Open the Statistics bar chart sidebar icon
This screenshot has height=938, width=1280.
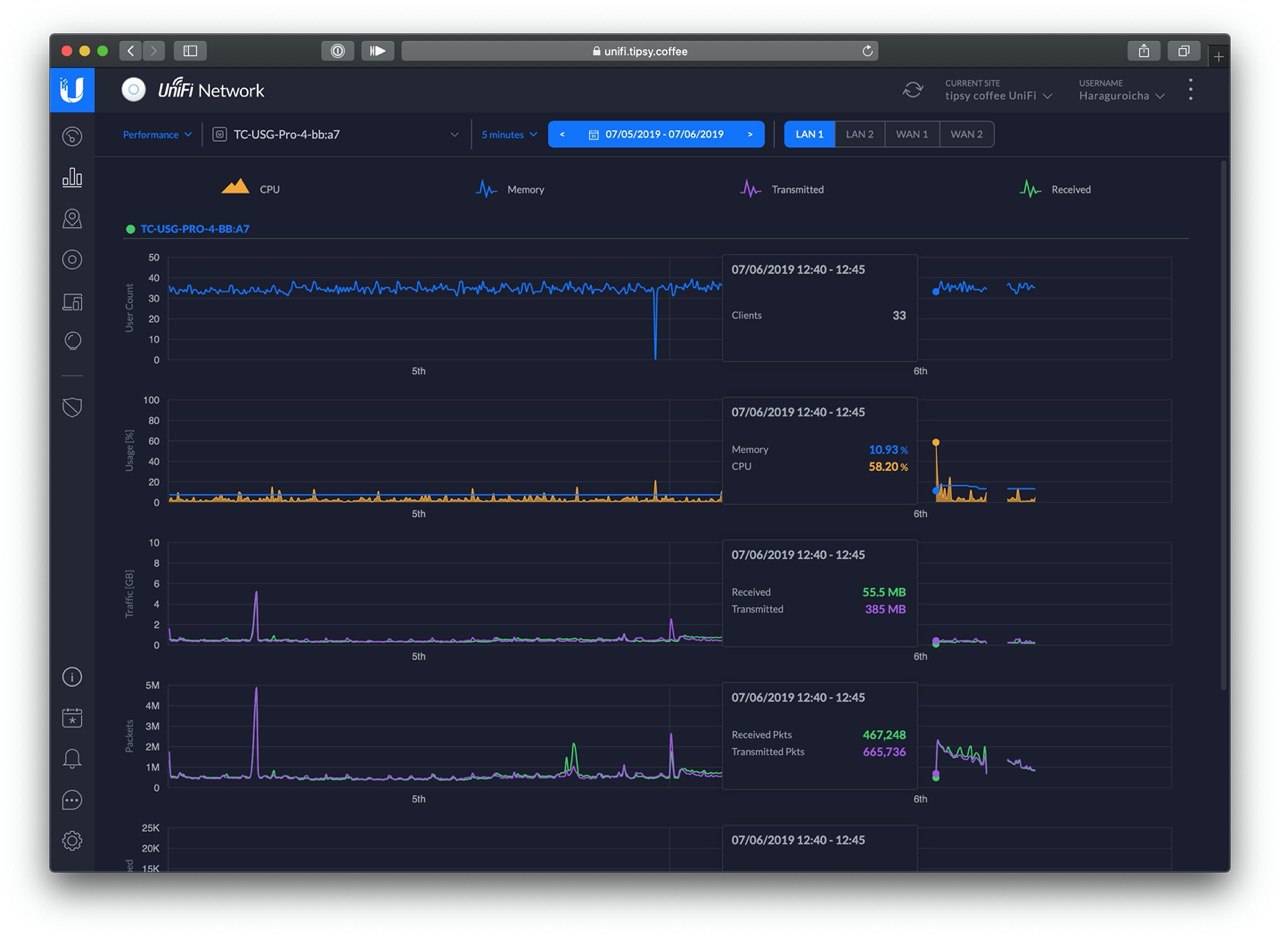tap(72, 177)
